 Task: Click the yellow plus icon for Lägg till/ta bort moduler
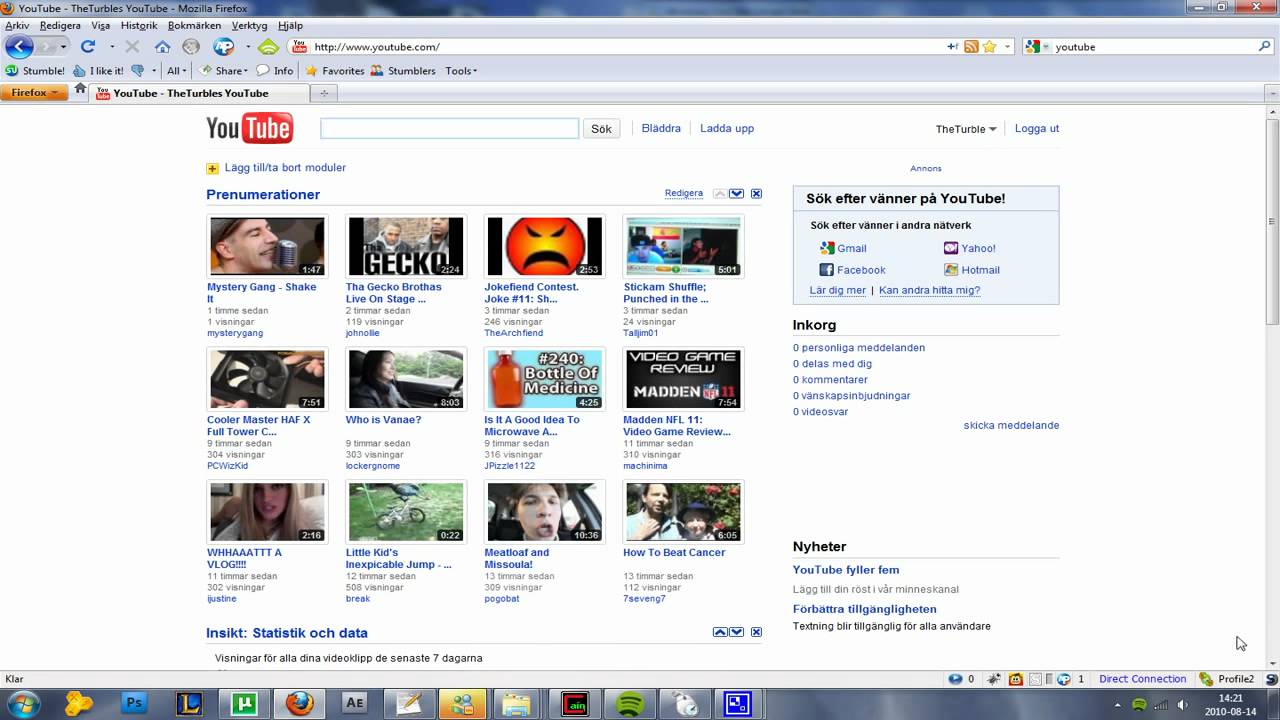click(212, 168)
